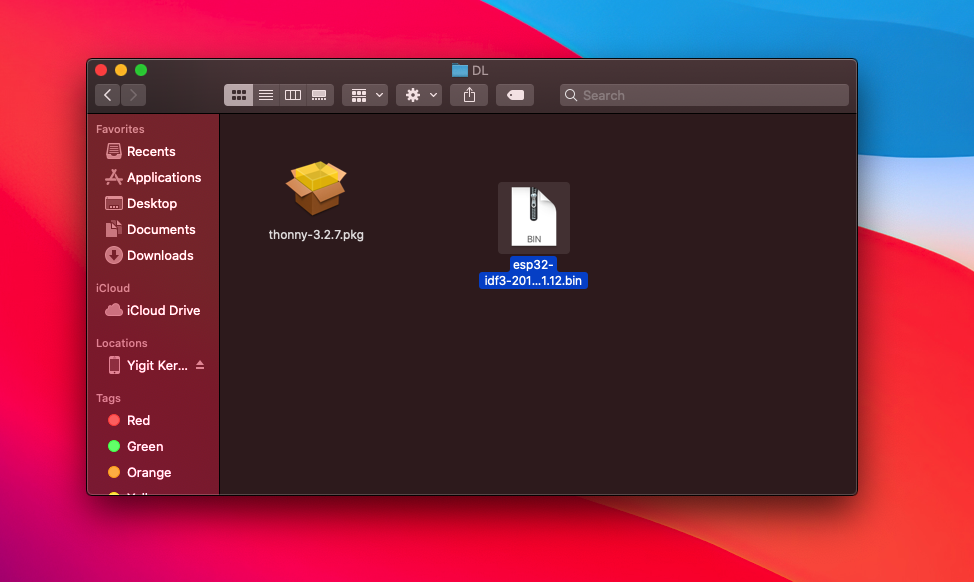Filter by the Red tag
This screenshot has height=582, width=974.
click(129, 421)
